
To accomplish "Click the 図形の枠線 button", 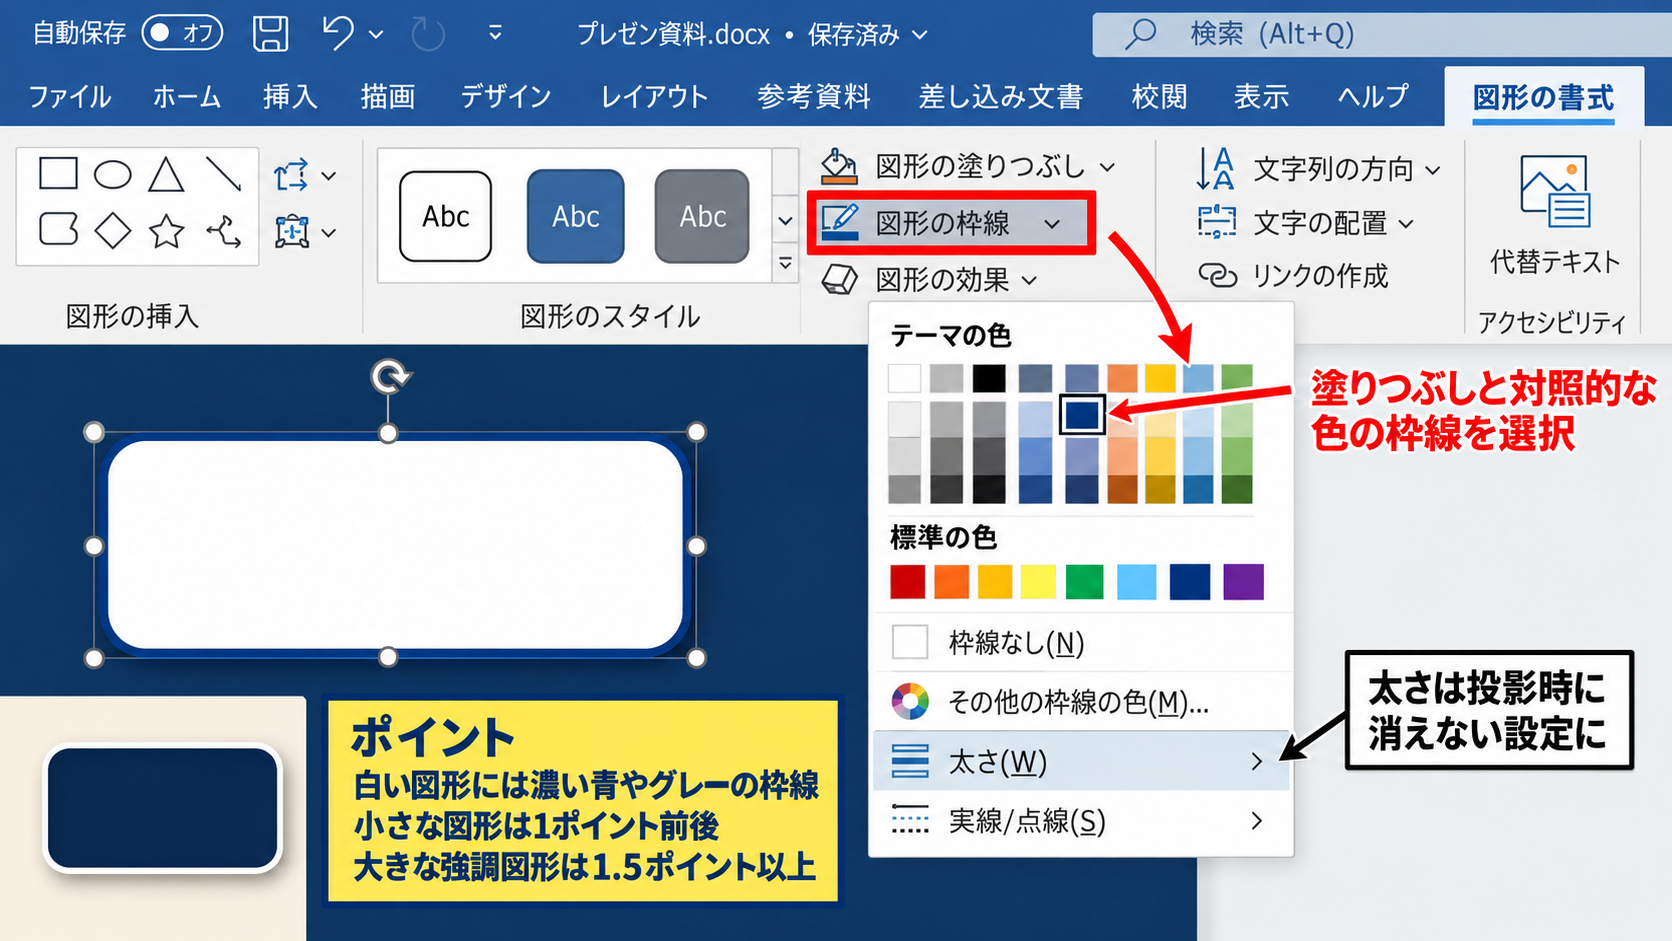I will (x=951, y=223).
